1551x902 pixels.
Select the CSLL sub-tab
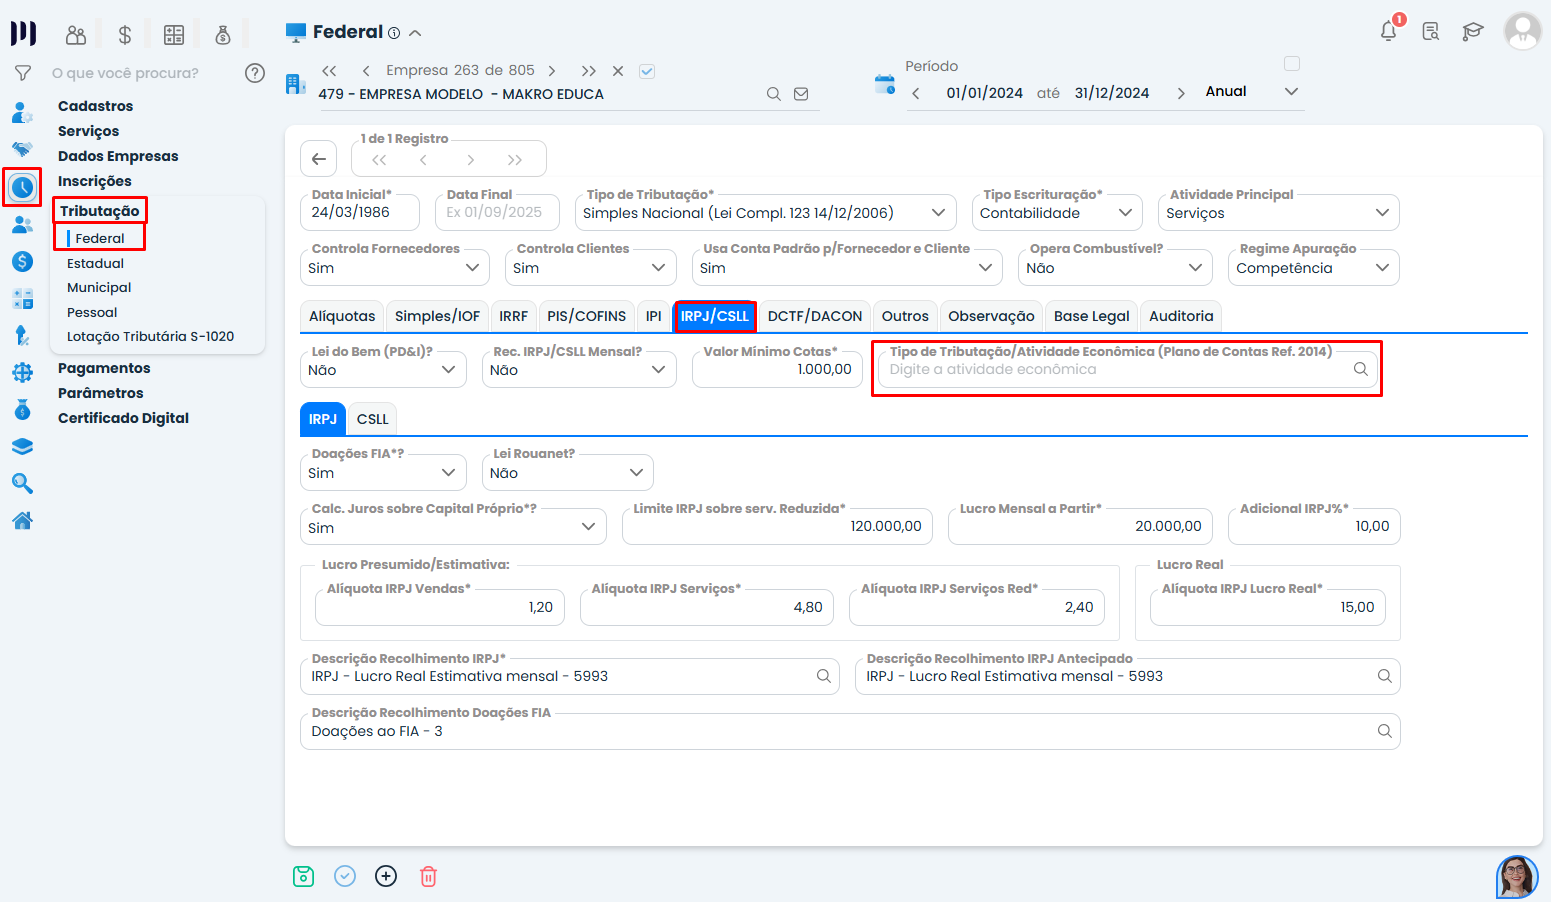click(372, 419)
